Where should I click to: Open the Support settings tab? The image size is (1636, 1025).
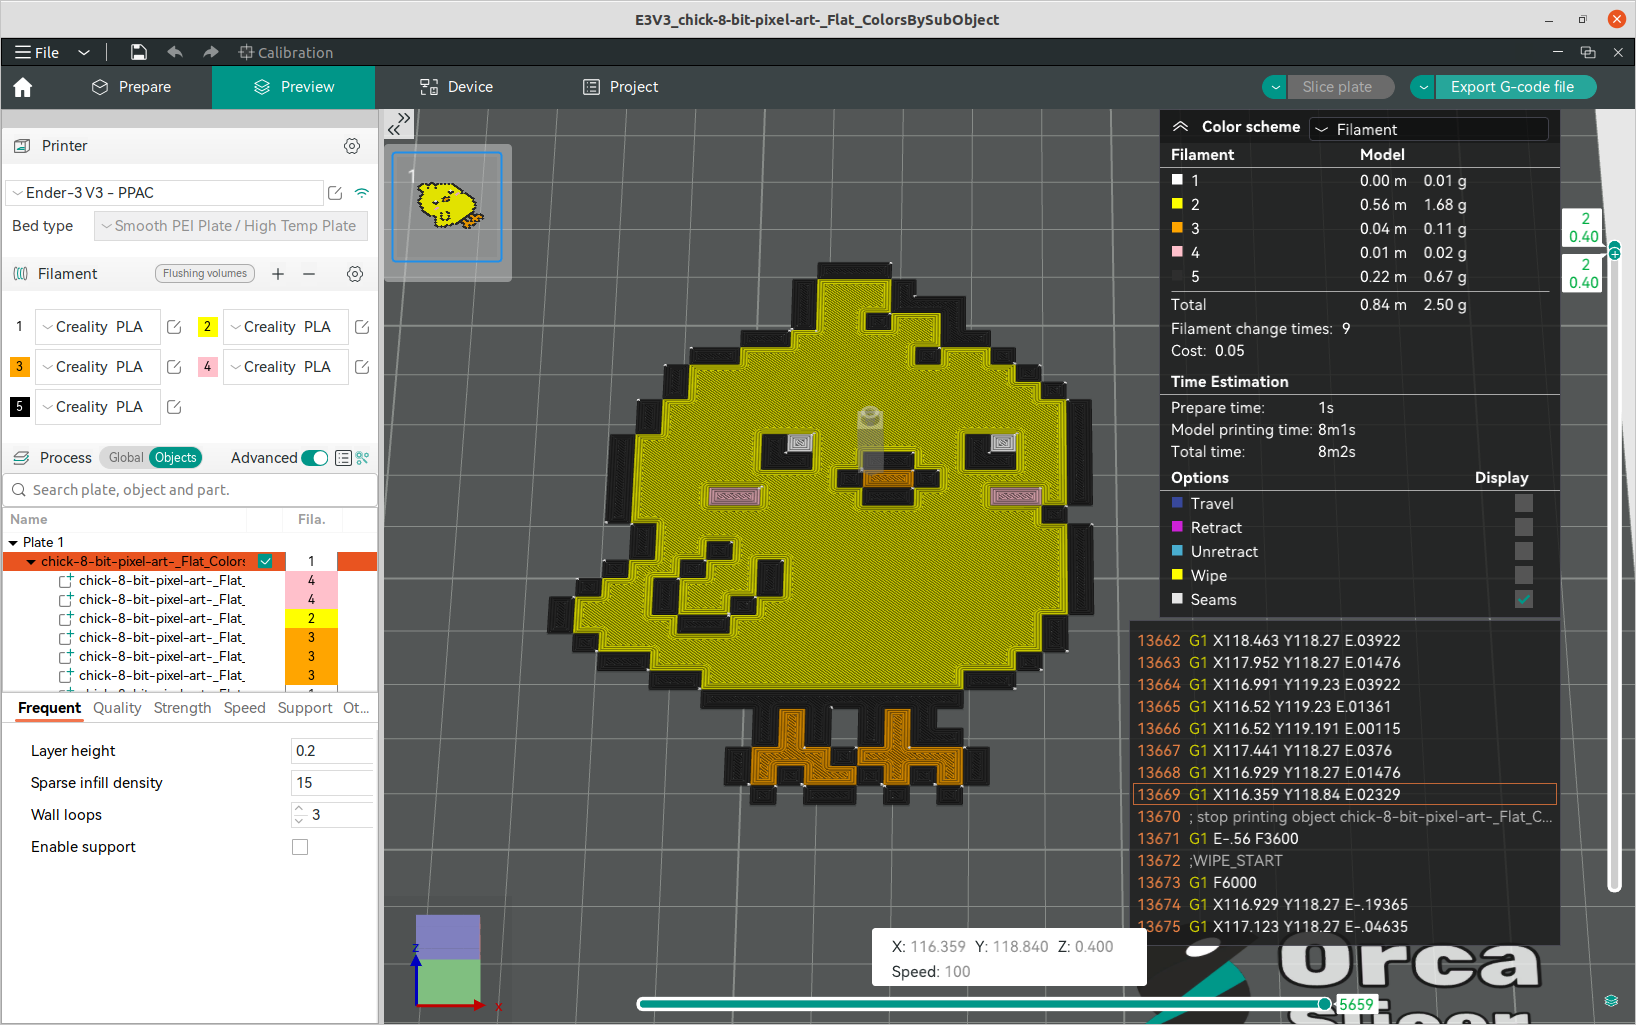coord(305,708)
